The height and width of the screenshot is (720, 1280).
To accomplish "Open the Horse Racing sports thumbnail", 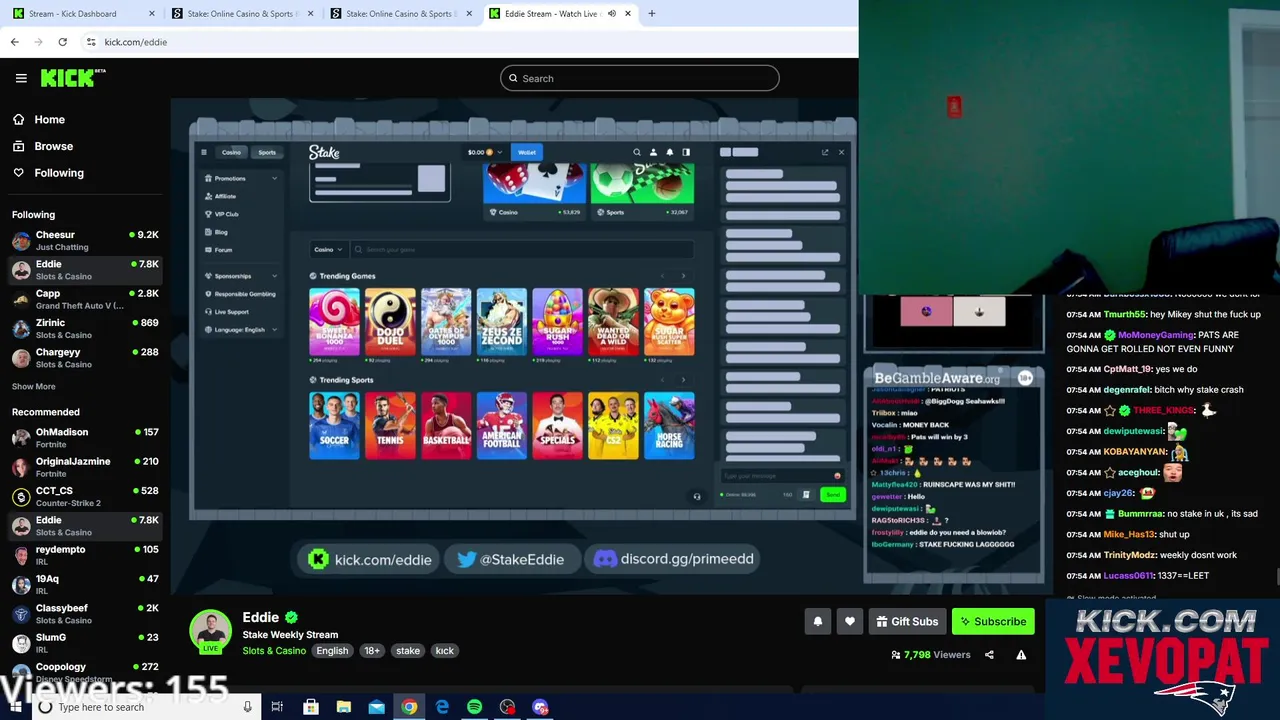I will click(669, 425).
